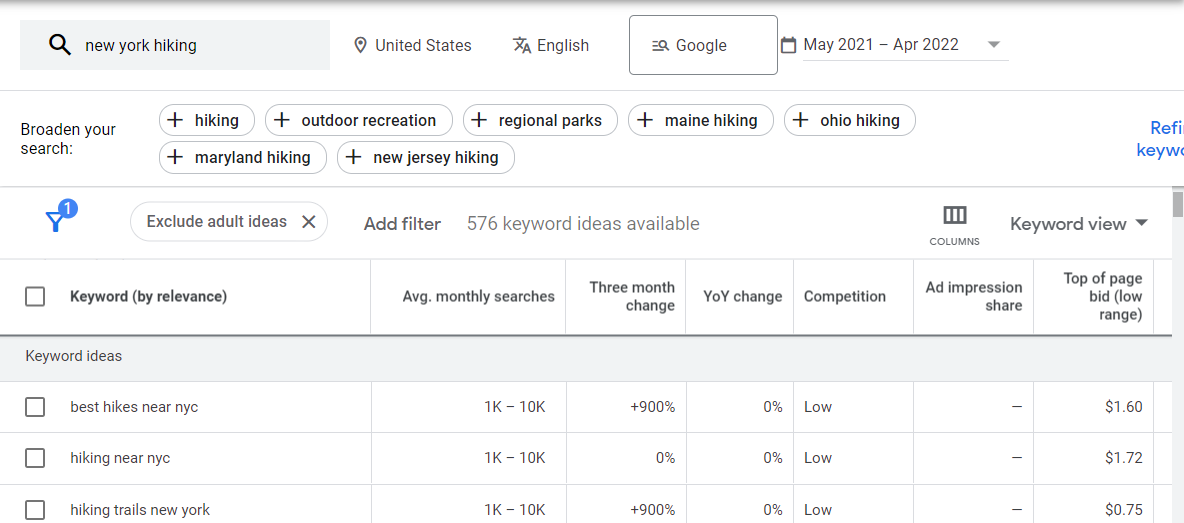Screen dimensions: 1184x523
Task: Click the calendar date icon
Action: [788, 45]
